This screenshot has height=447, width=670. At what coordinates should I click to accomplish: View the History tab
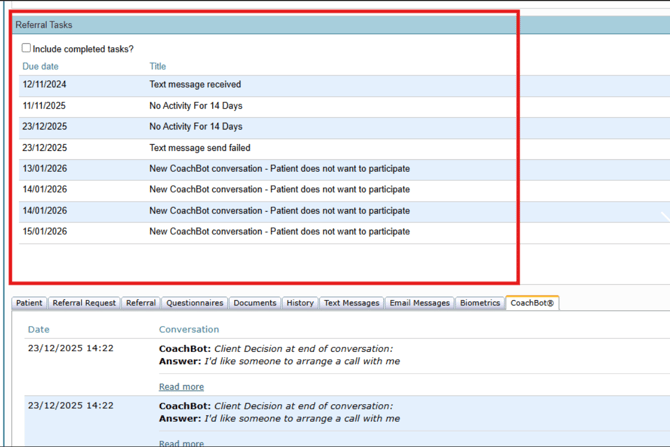pos(300,303)
